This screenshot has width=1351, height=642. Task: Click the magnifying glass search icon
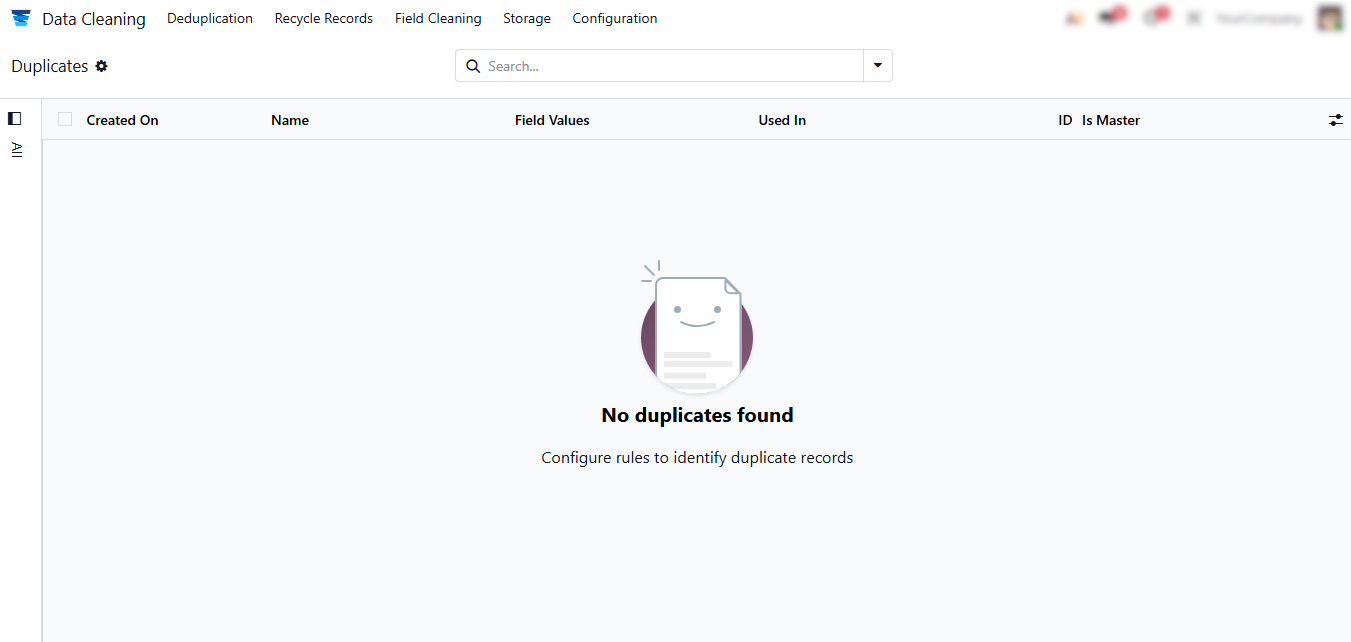click(x=473, y=66)
